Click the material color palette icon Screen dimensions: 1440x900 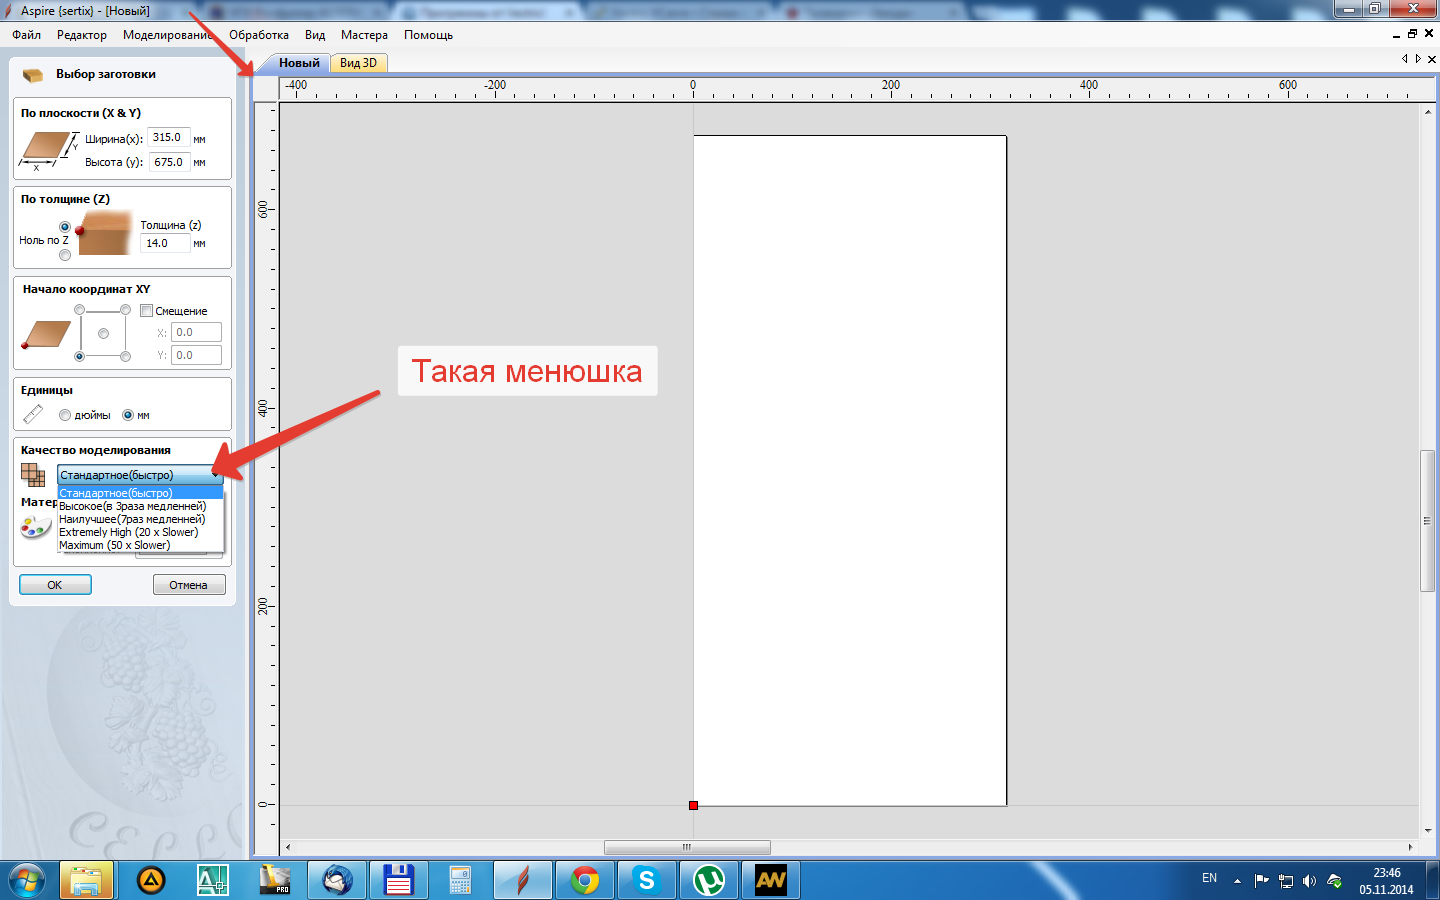35,526
